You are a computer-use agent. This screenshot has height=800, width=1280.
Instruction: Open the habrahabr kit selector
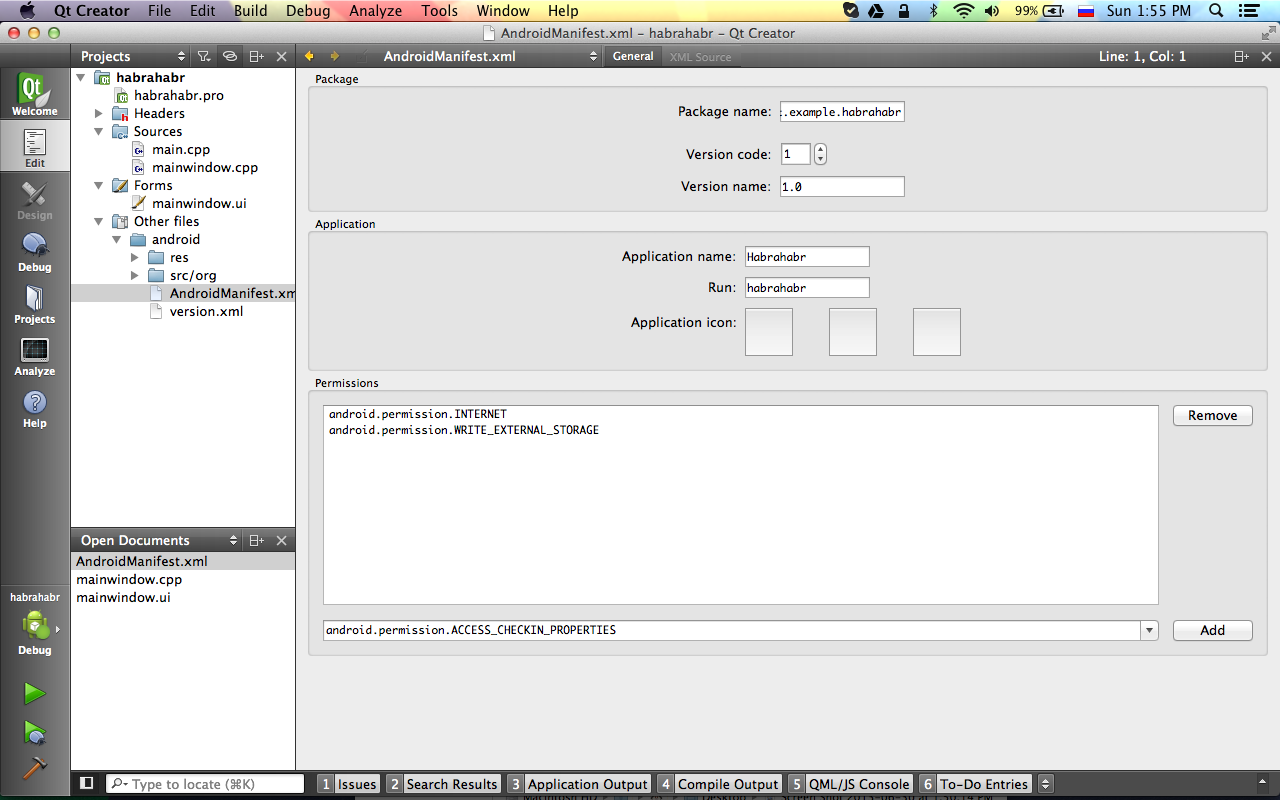pyautogui.click(x=35, y=623)
